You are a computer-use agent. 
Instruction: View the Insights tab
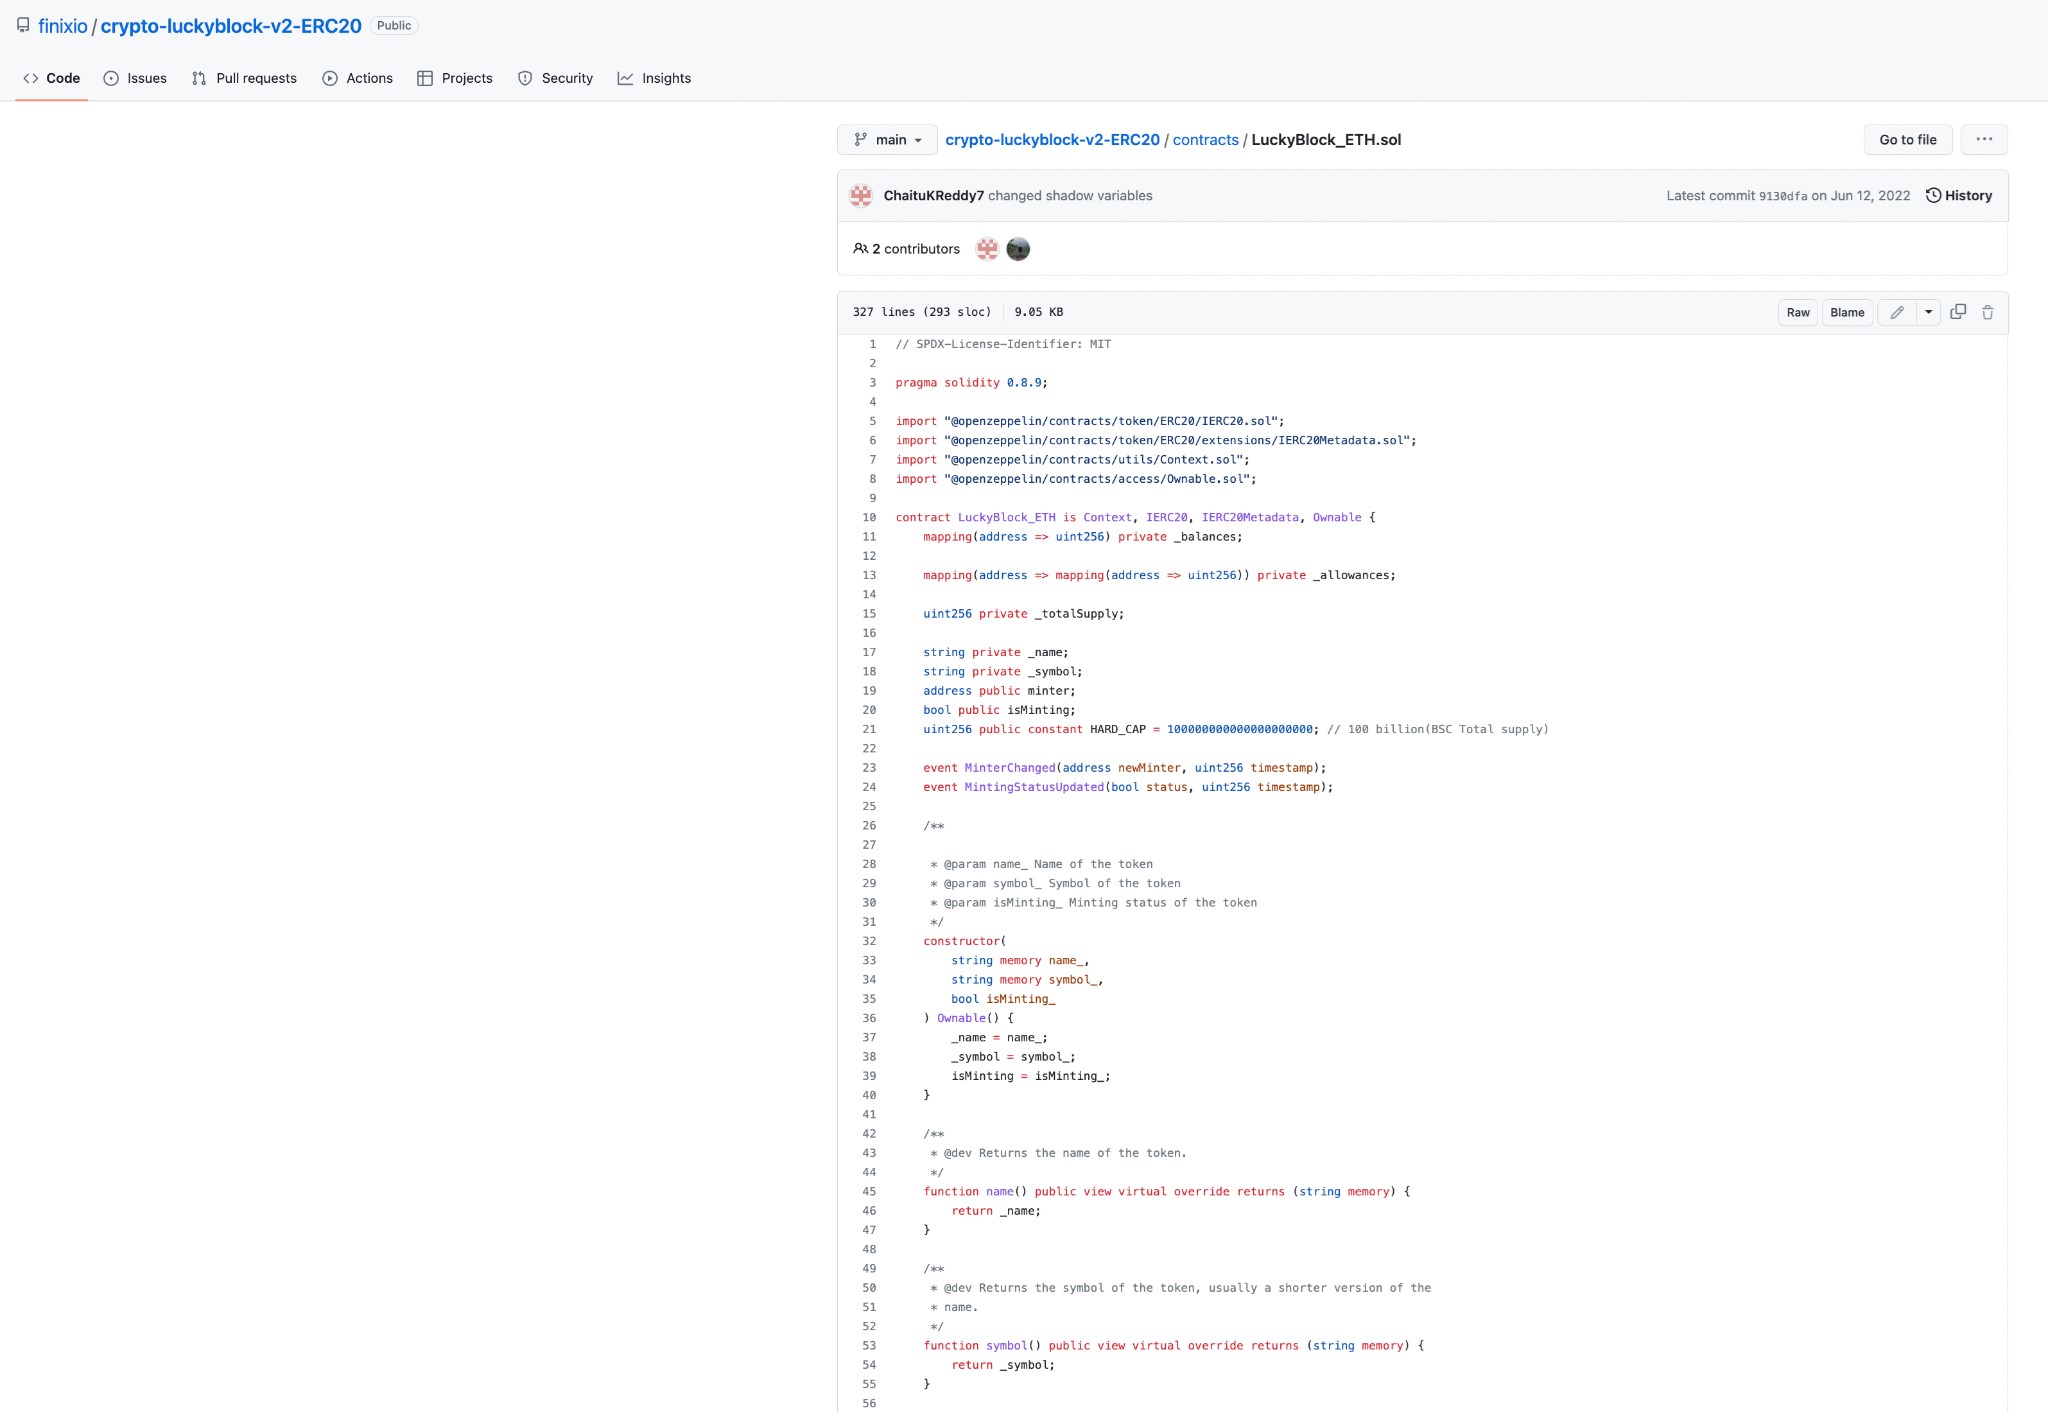coord(654,78)
